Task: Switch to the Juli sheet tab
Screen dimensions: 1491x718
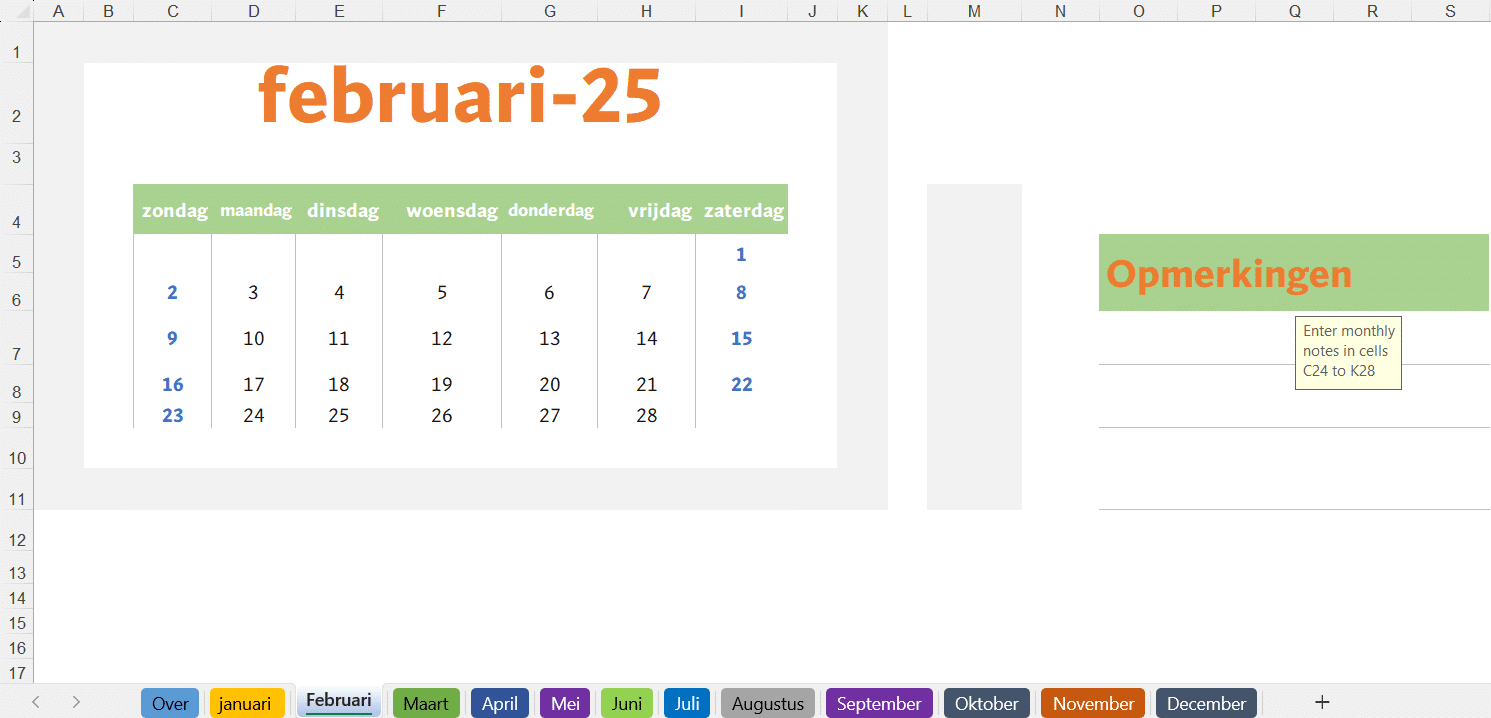Action: point(687,703)
